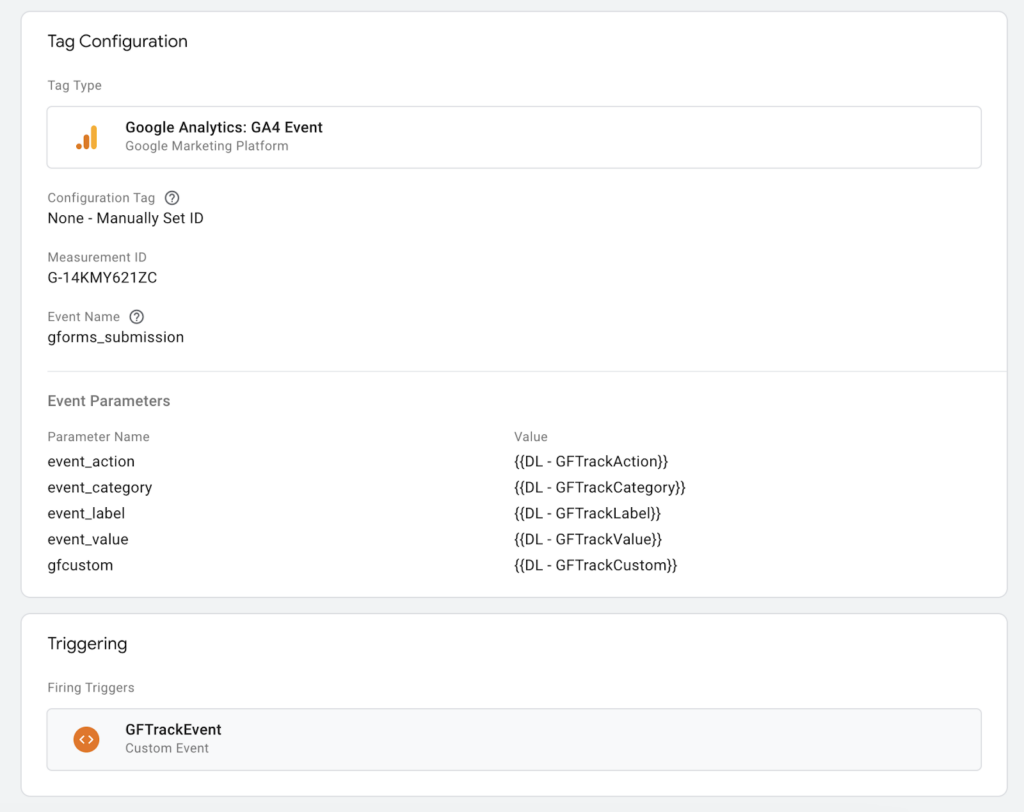Click the question mark beside Configuration Tag
Image resolution: width=1024 pixels, height=812 pixels.
[171, 197]
